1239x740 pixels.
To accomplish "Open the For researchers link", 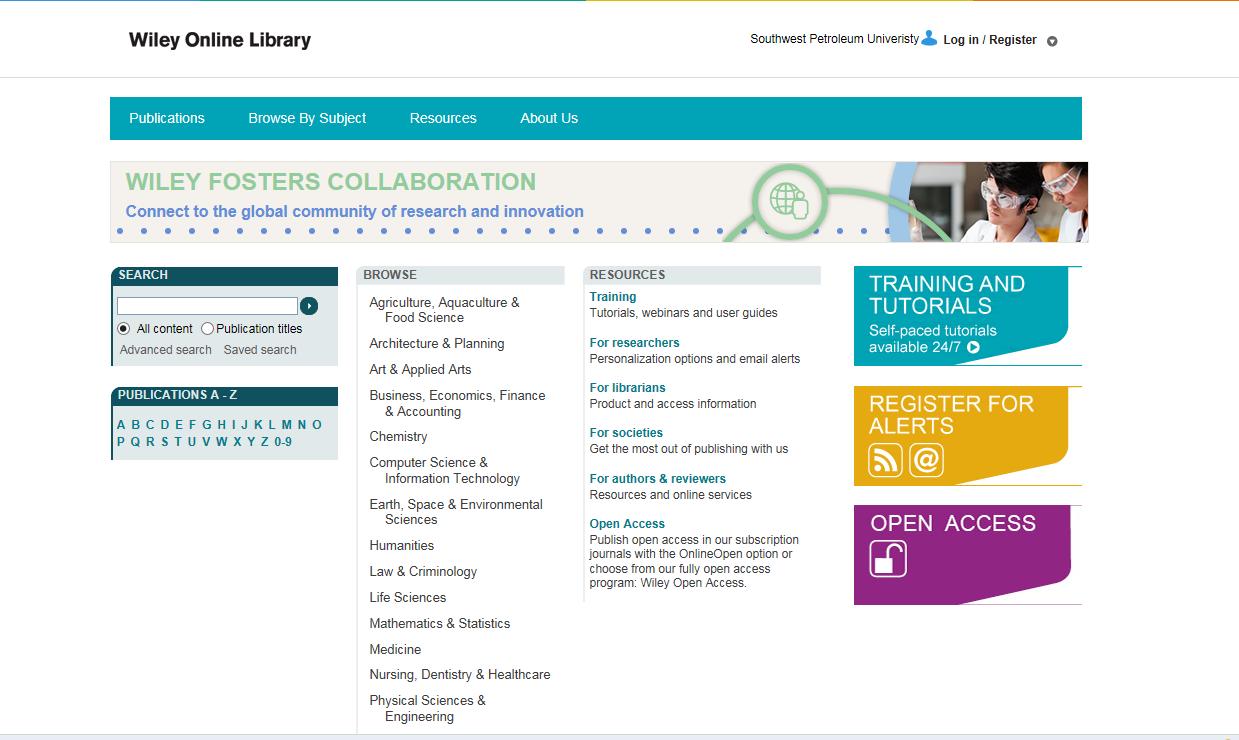I will pyautogui.click(x=635, y=343).
